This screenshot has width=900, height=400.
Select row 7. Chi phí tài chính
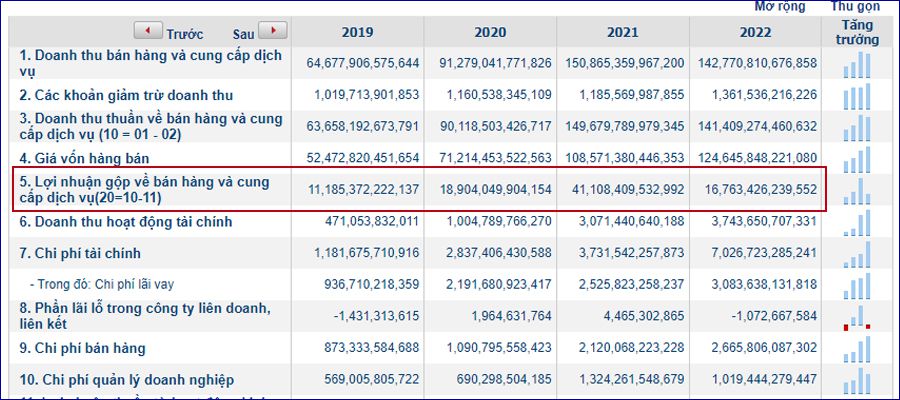coord(80,253)
